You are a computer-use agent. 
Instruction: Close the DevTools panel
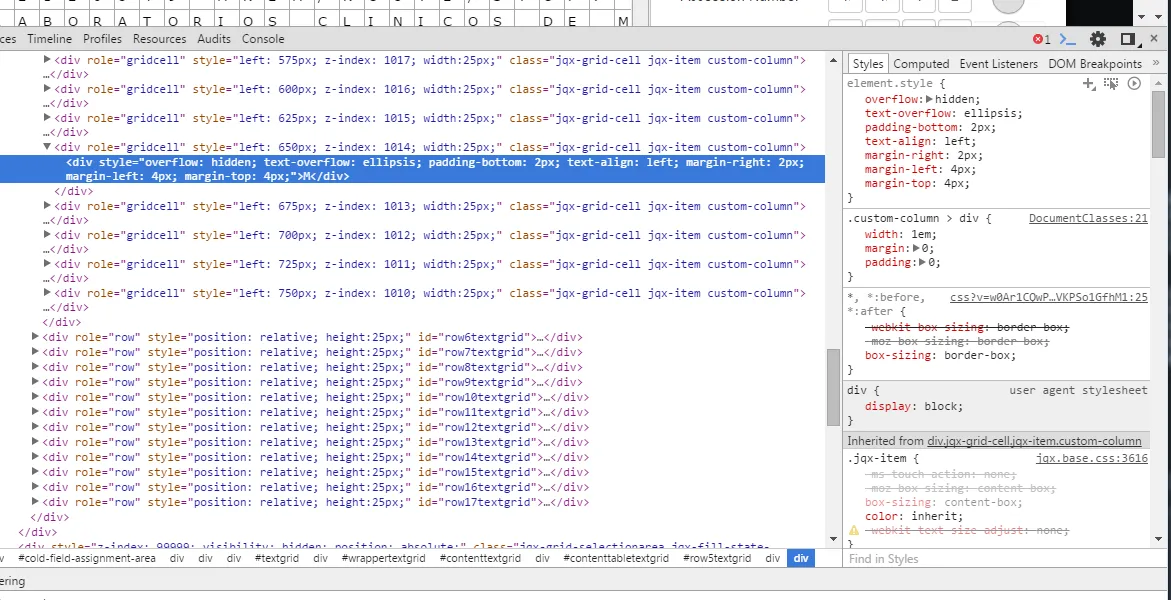pyautogui.click(x=1154, y=39)
